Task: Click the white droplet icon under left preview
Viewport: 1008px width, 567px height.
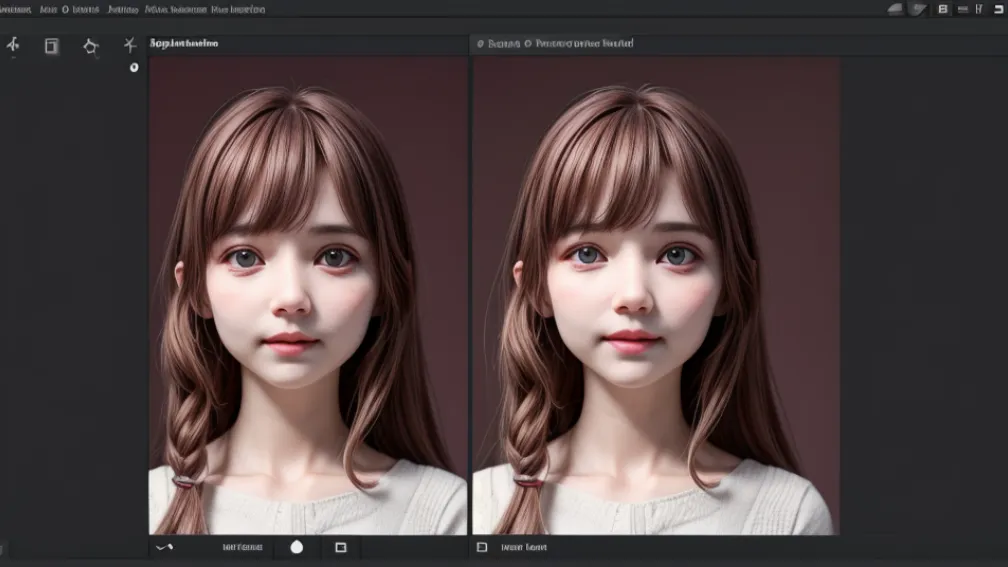Action: (296, 546)
